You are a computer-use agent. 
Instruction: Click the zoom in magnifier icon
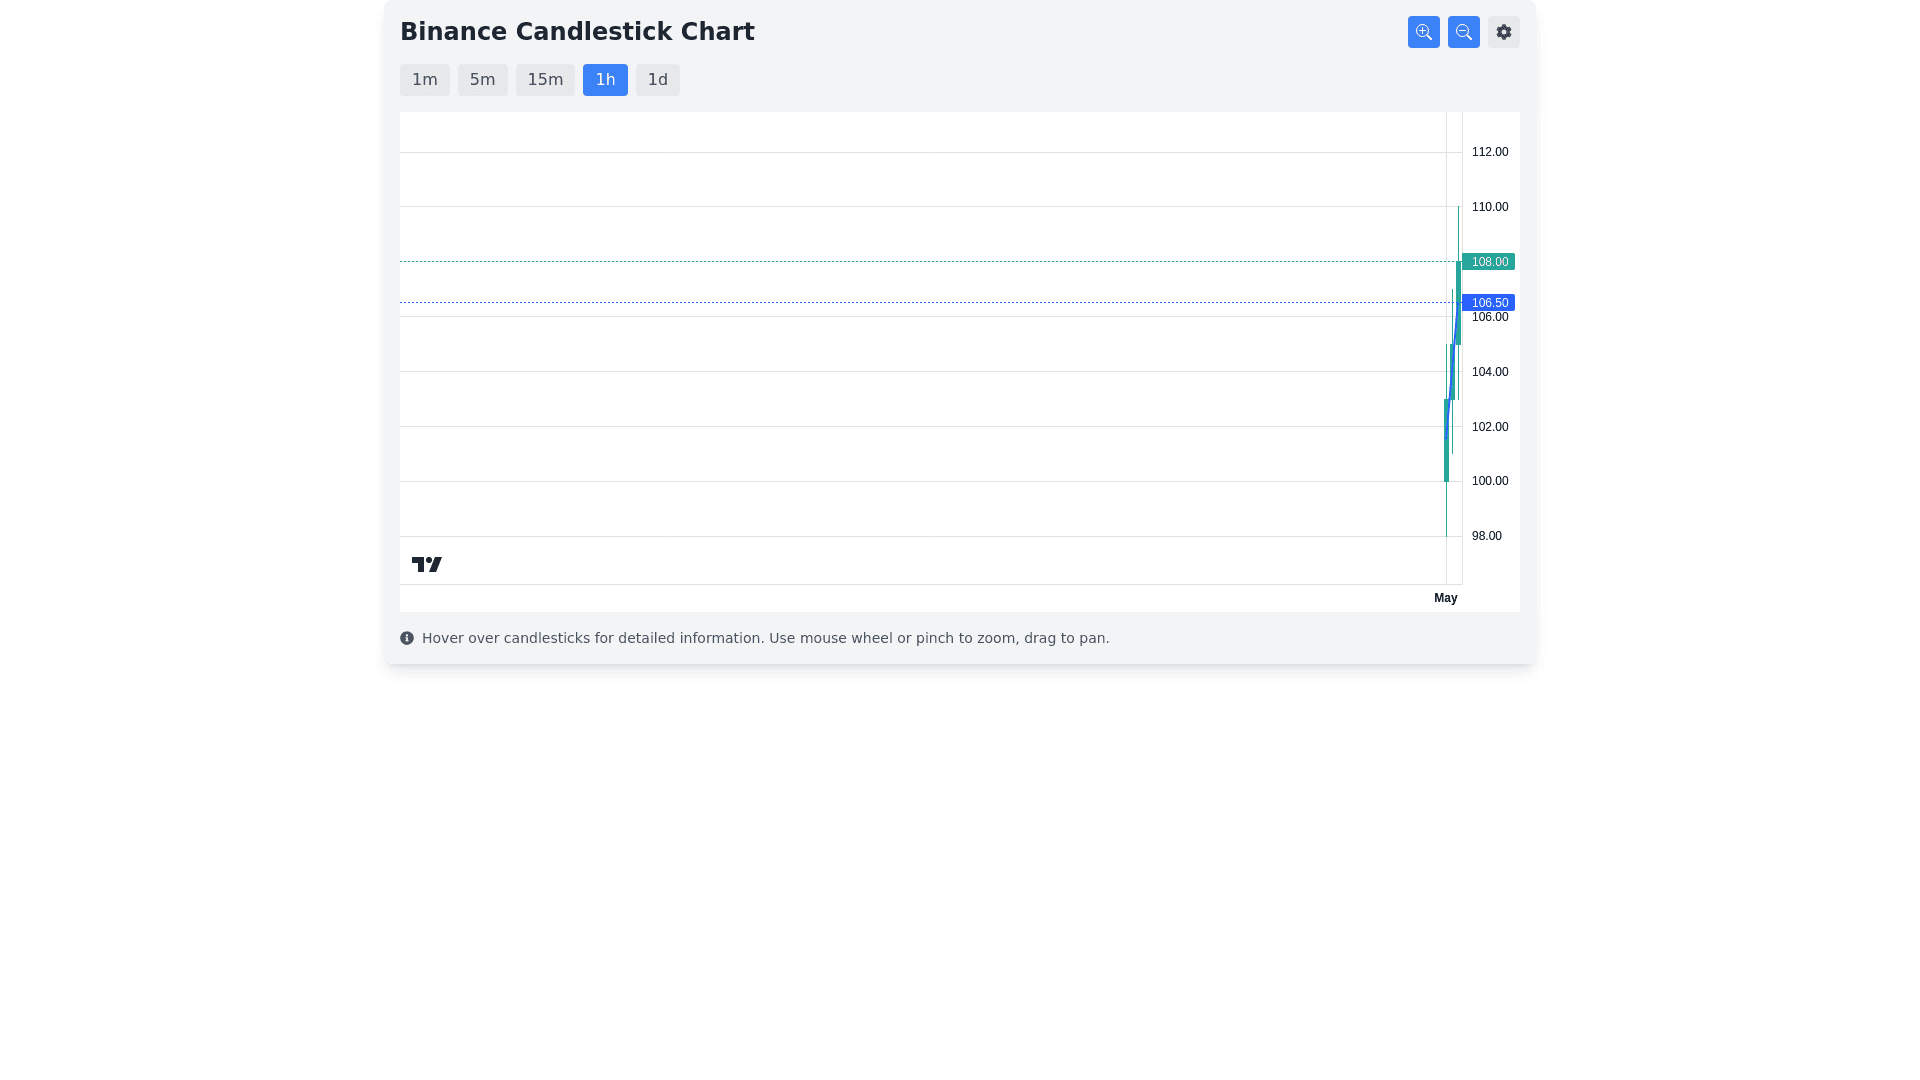(x=1423, y=32)
